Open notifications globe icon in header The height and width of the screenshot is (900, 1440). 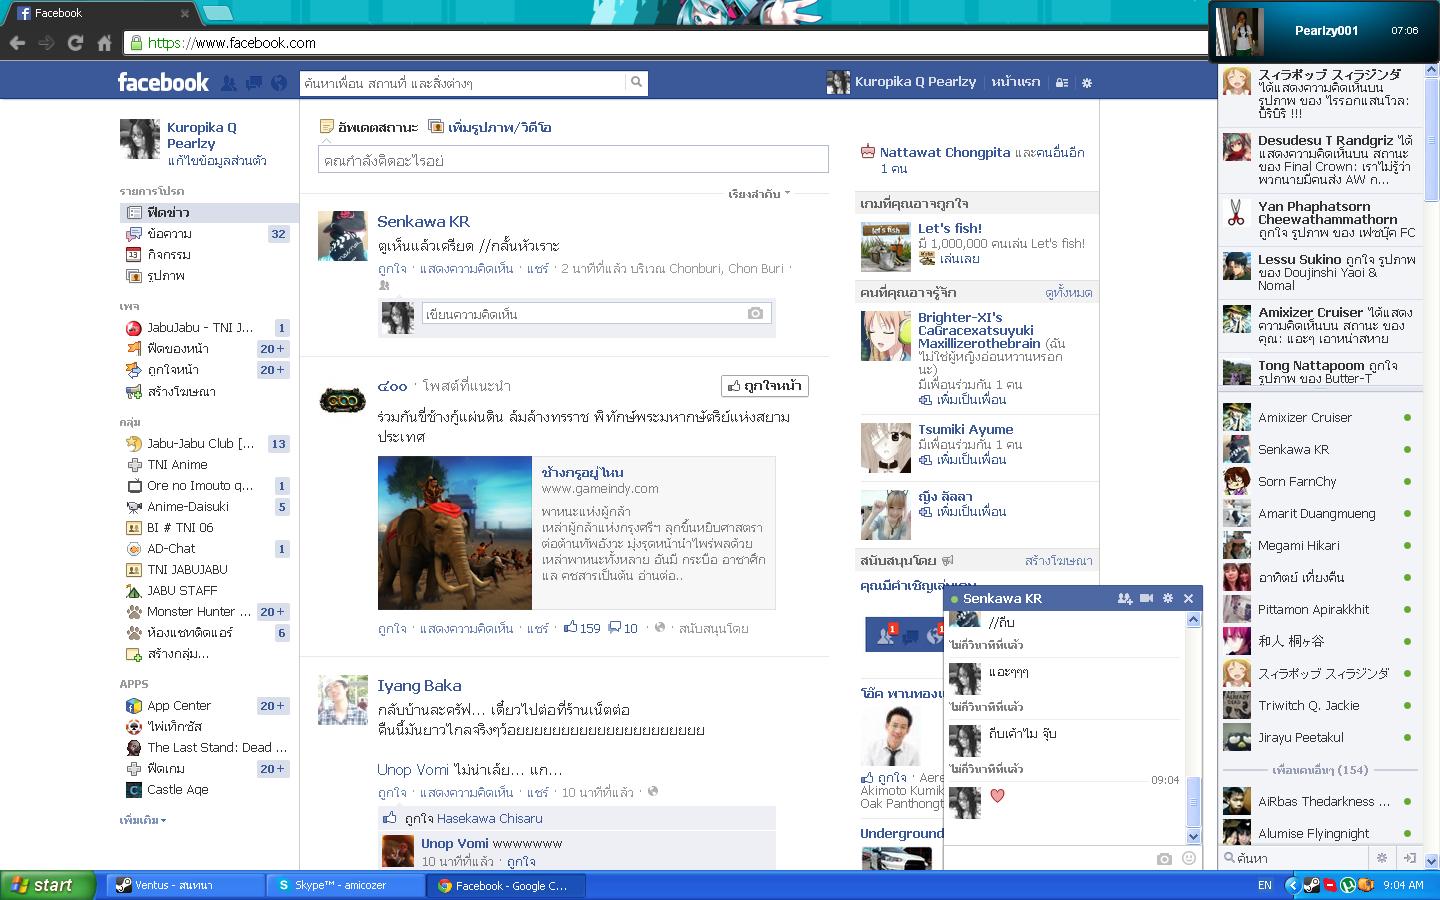tap(279, 83)
